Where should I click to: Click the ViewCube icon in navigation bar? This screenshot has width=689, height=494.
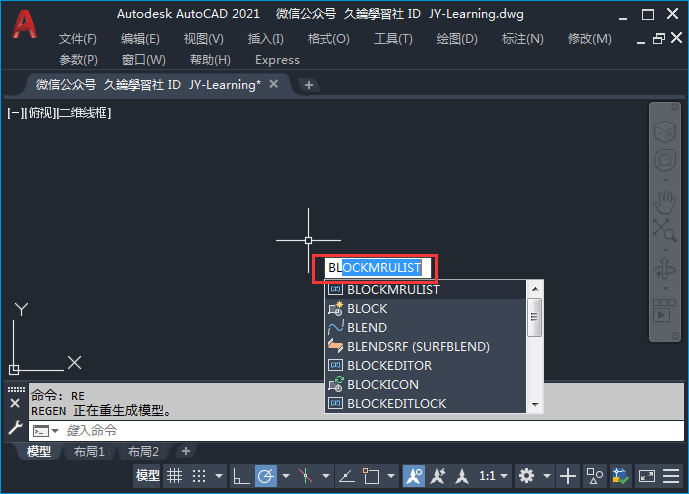pos(664,131)
